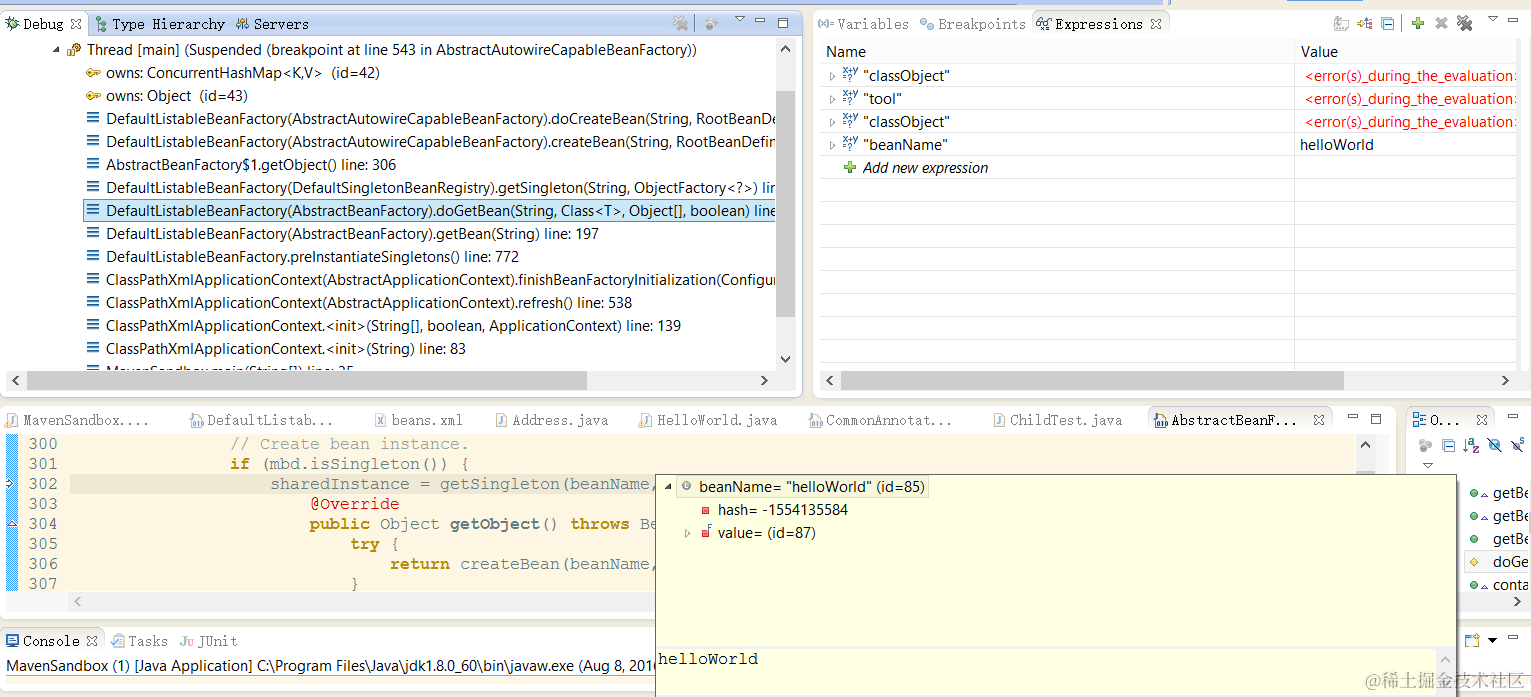Image resolution: width=1531 pixels, height=697 pixels.
Task: Click Remove All Expressions double-X icon
Action: point(1464,24)
